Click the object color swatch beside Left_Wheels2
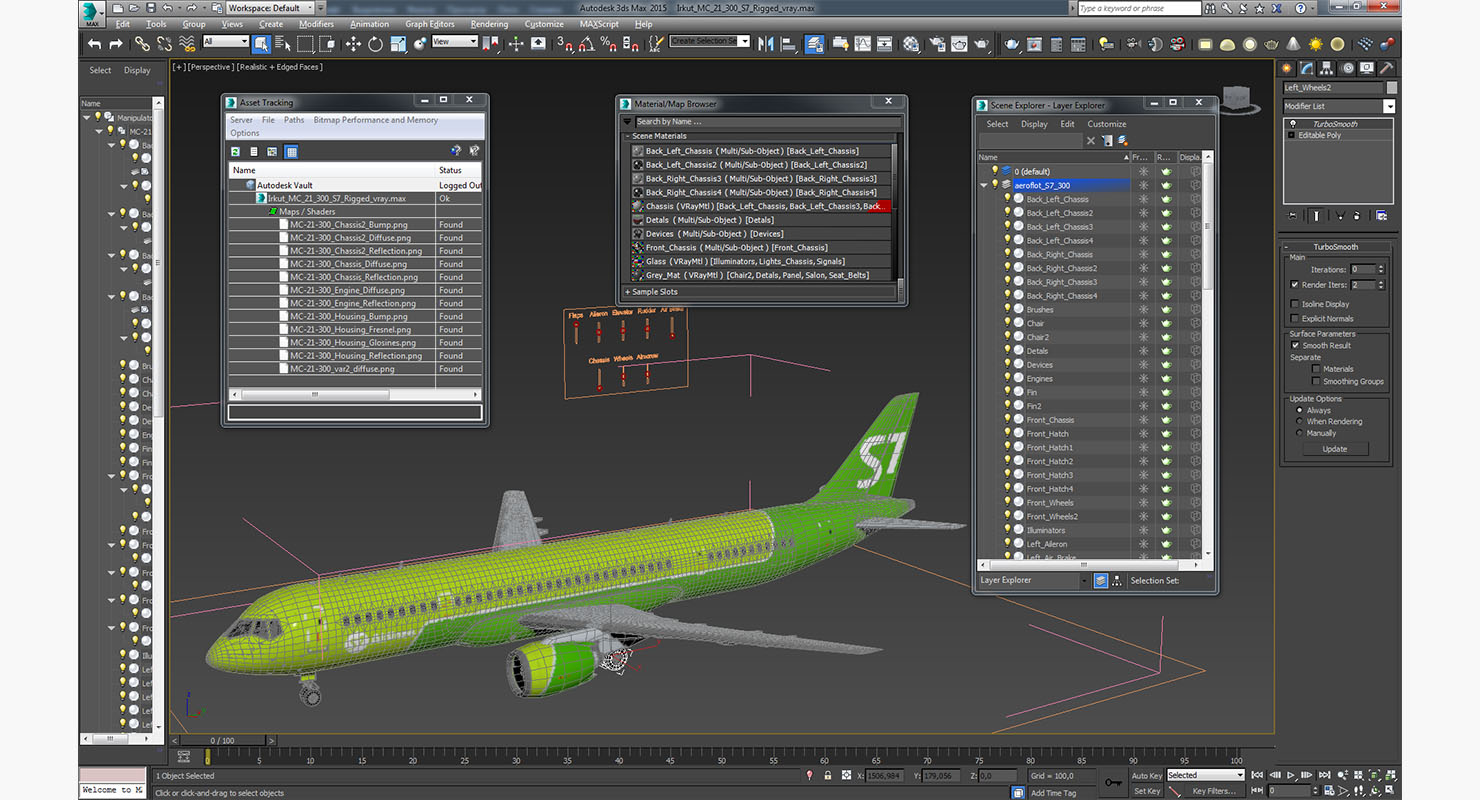Image resolution: width=1480 pixels, height=800 pixels. click(x=1392, y=87)
